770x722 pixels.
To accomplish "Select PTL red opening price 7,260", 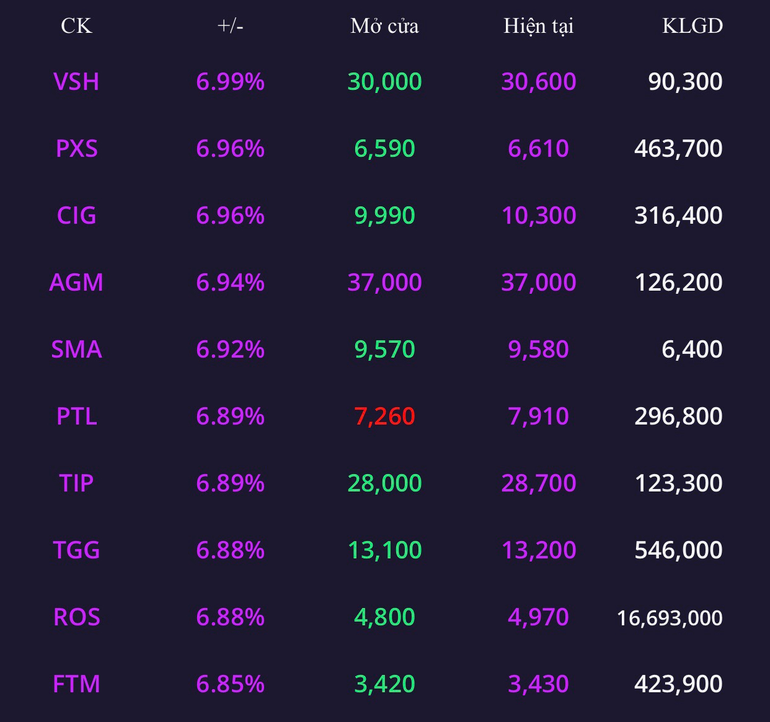I will pyautogui.click(x=385, y=416).
